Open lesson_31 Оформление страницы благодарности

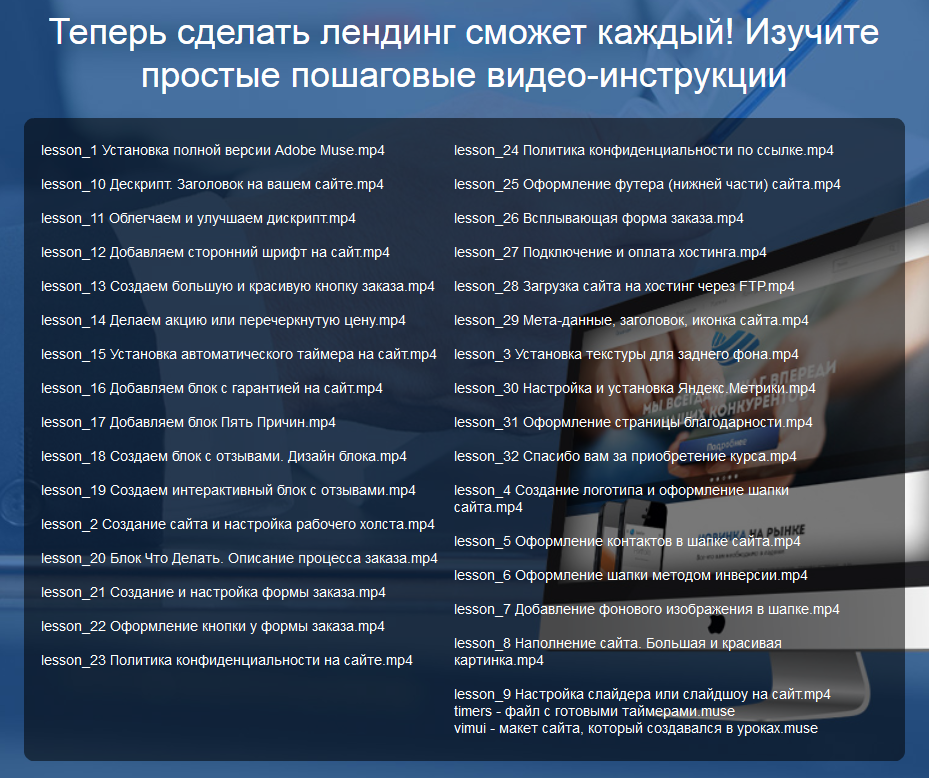(x=633, y=422)
